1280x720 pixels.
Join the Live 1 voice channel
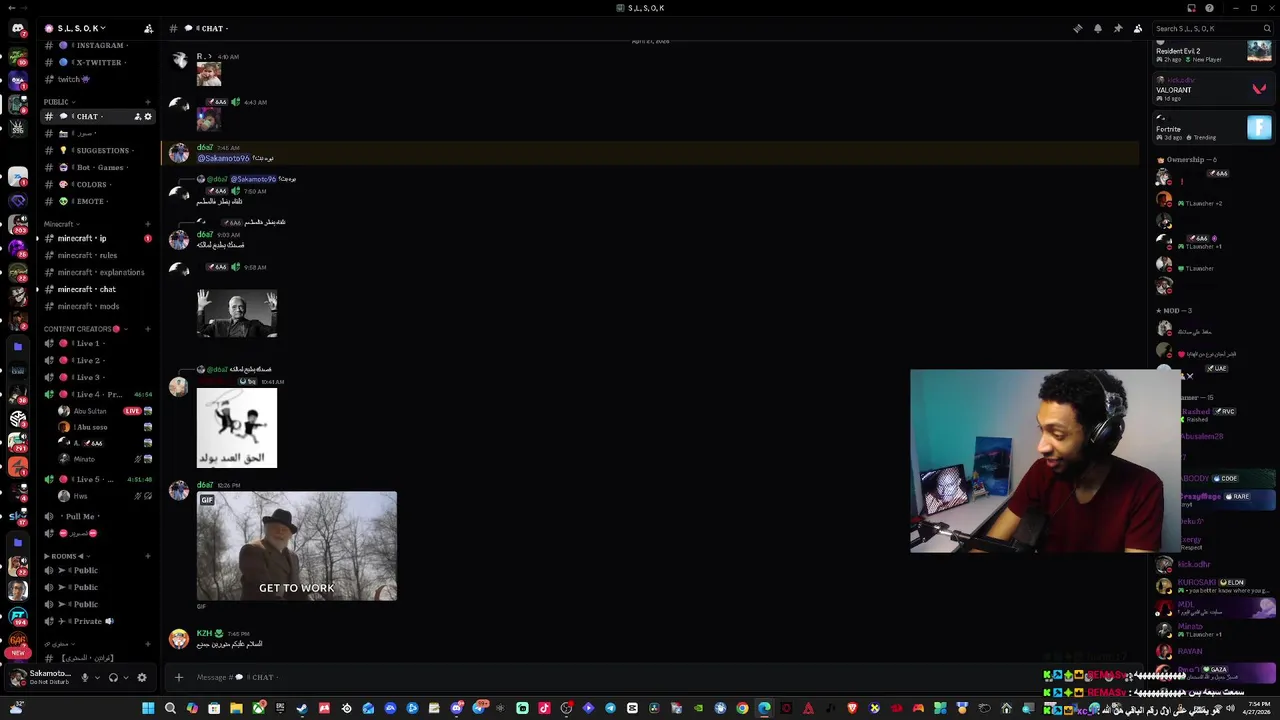[x=98, y=343]
